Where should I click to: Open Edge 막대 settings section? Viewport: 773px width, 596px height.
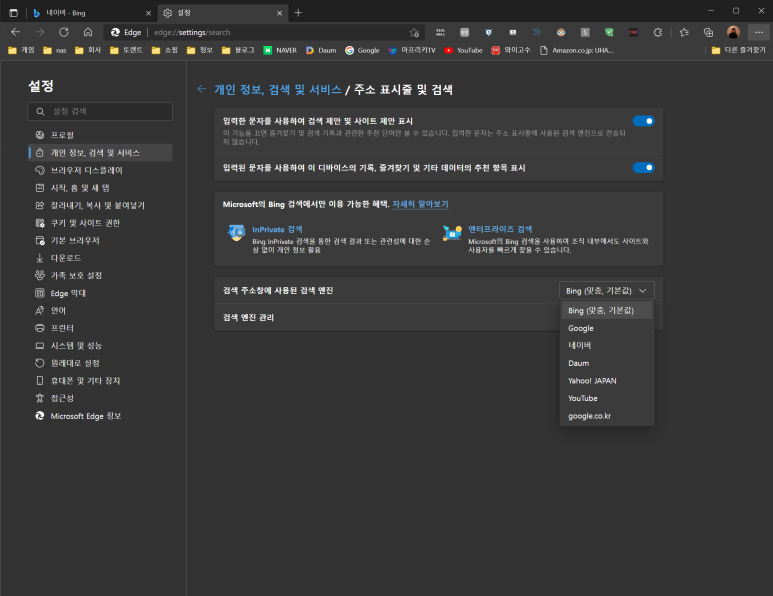(100, 293)
